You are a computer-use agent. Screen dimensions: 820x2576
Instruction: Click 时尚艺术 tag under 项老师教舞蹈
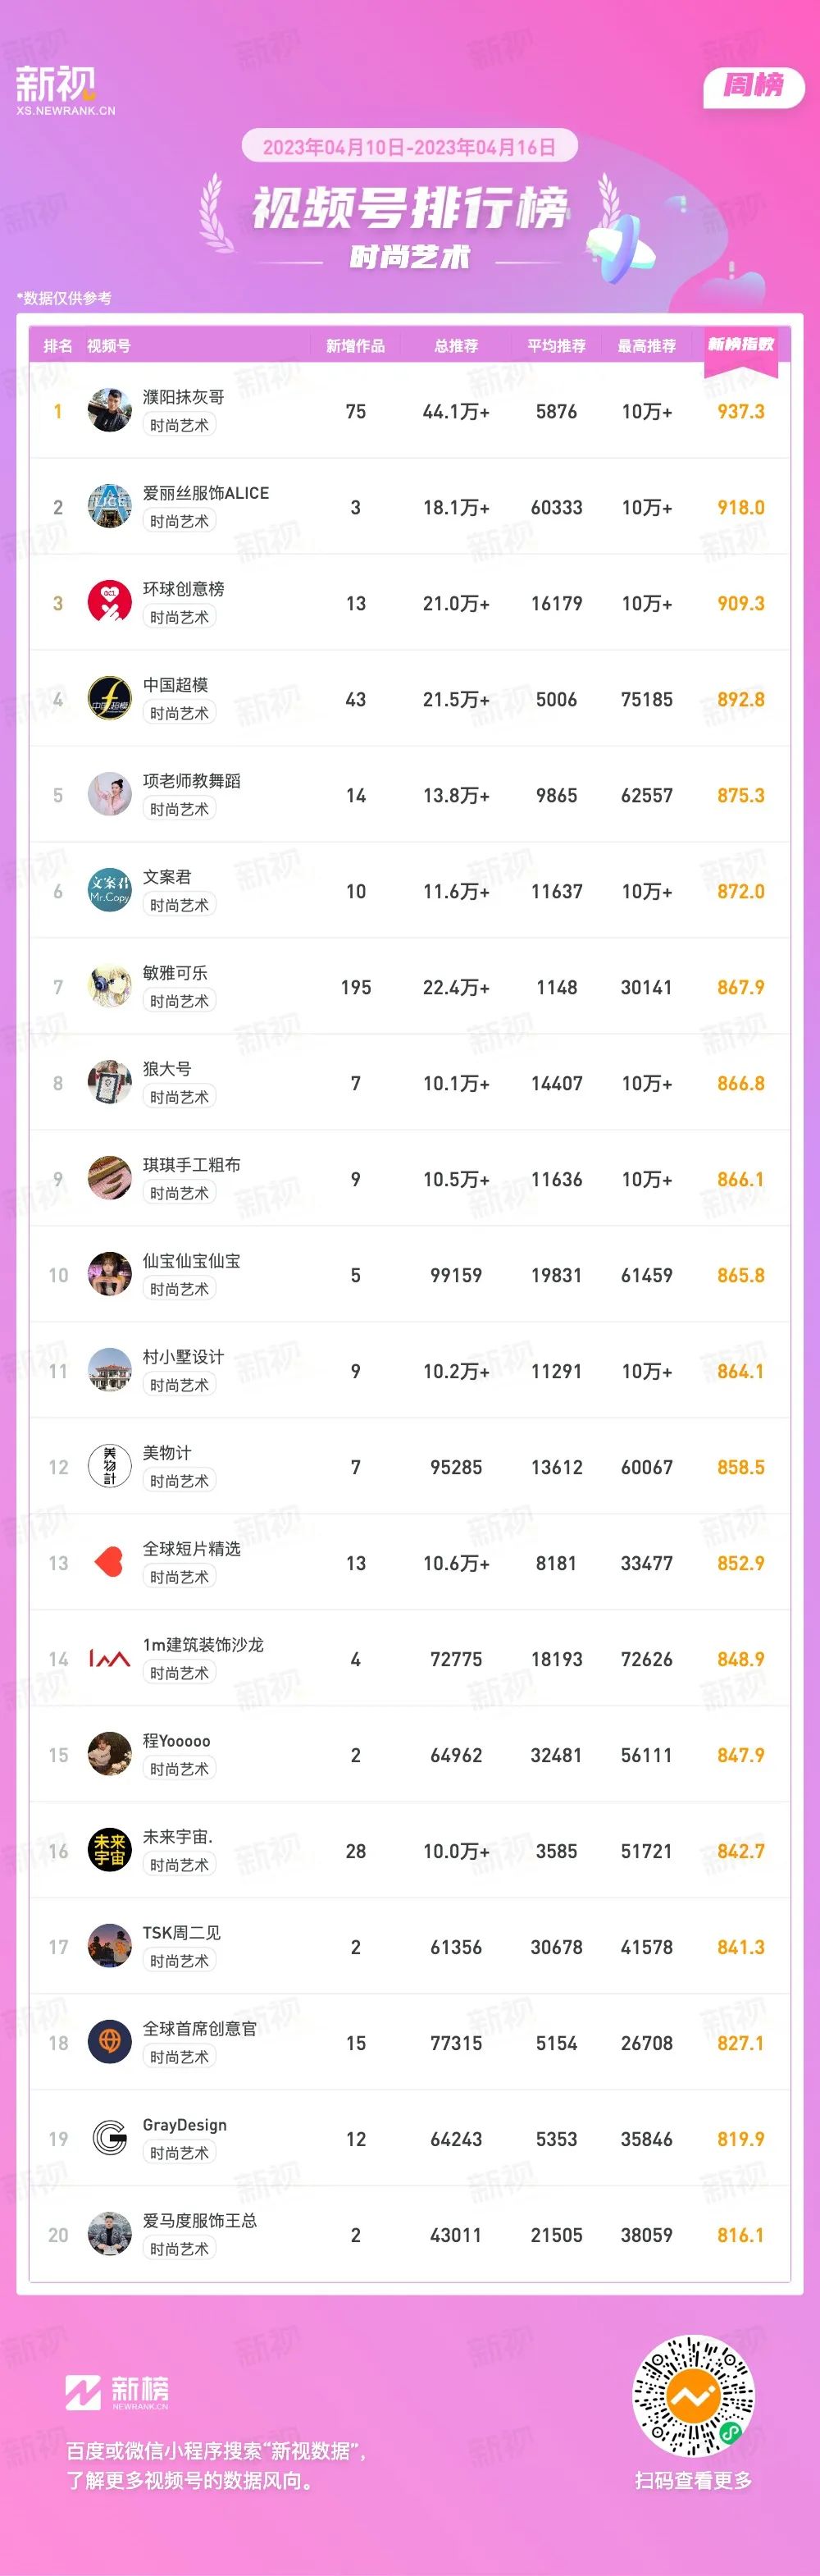pyautogui.click(x=180, y=809)
